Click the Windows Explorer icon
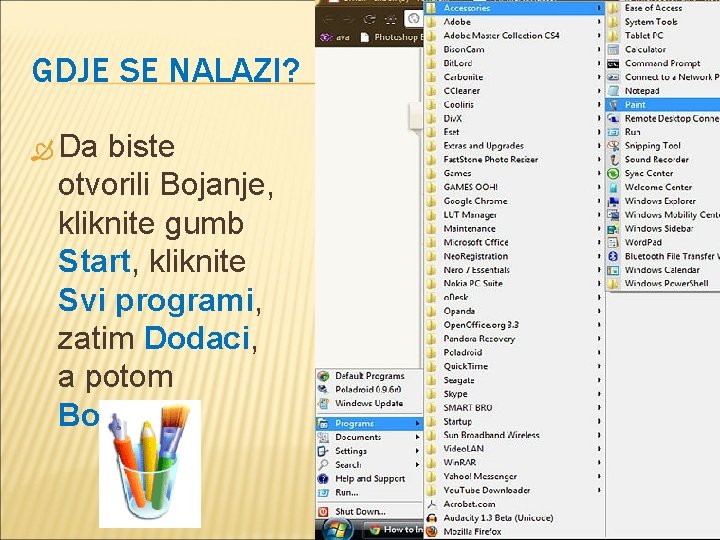 click(x=613, y=201)
